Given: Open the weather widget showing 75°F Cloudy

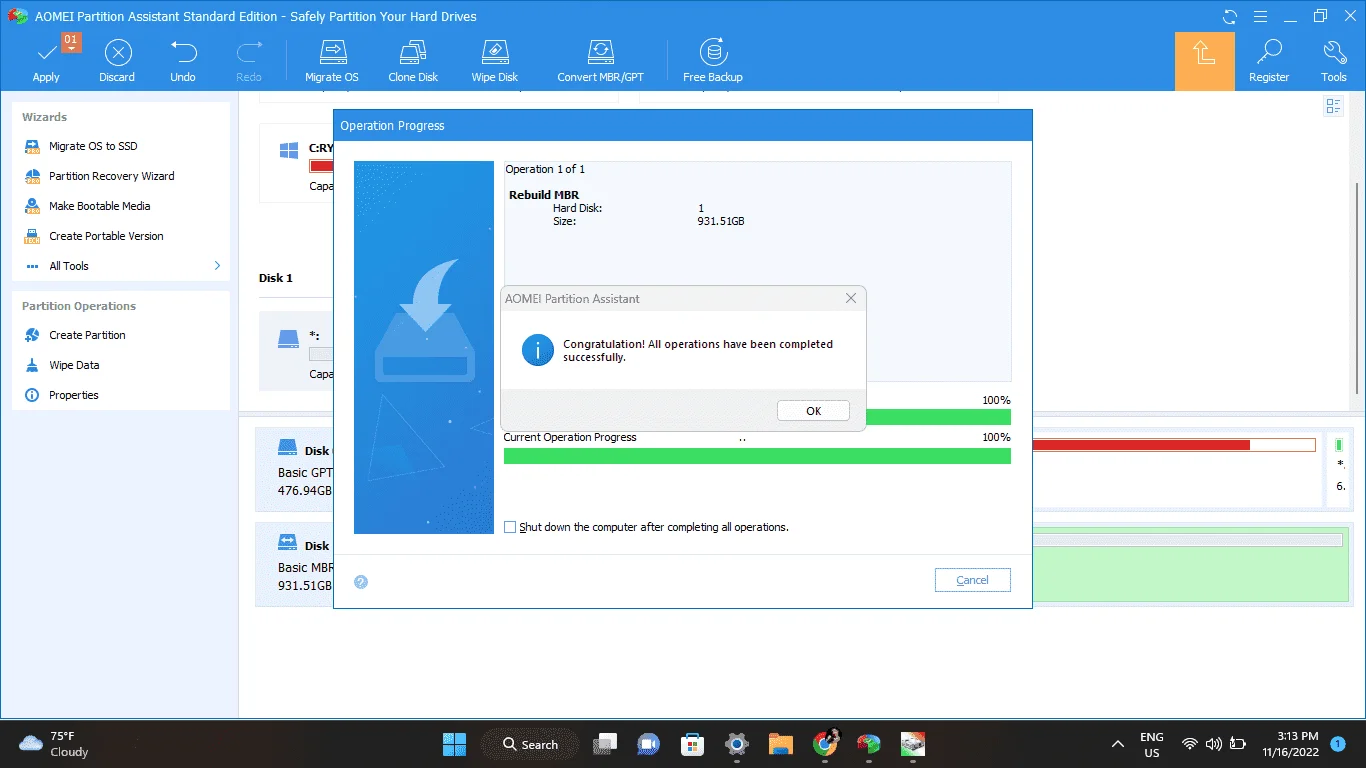Looking at the screenshot, I should (55, 744).
